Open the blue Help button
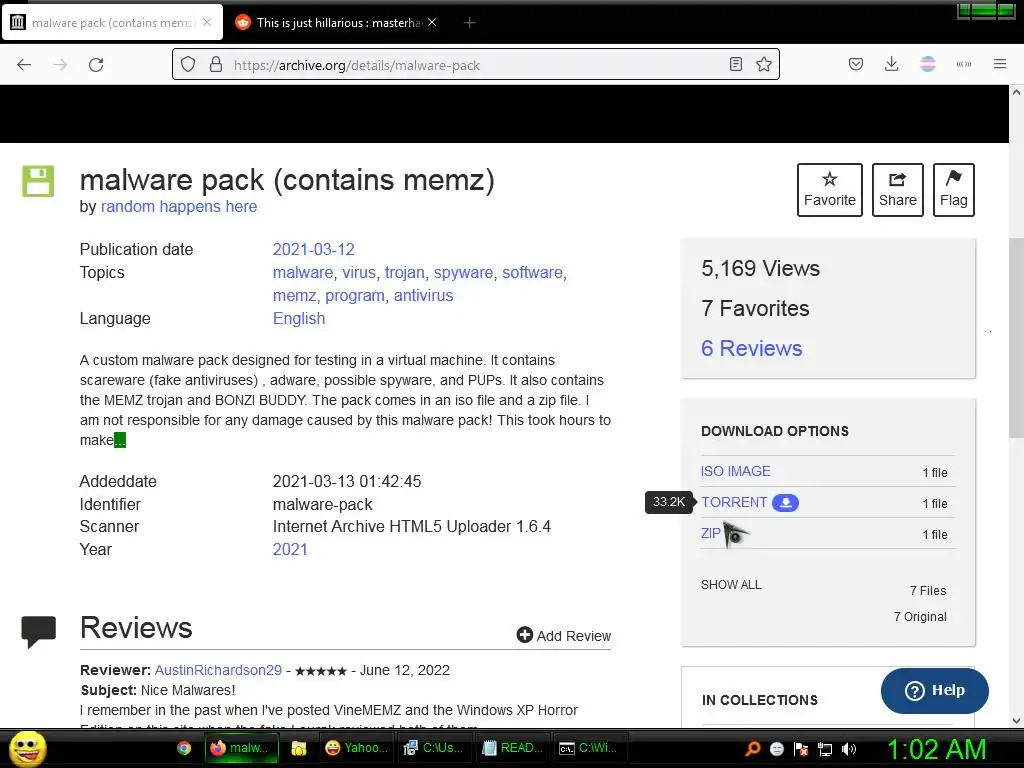The width and height of the screenshot is (1024, 768). [935, 690]
